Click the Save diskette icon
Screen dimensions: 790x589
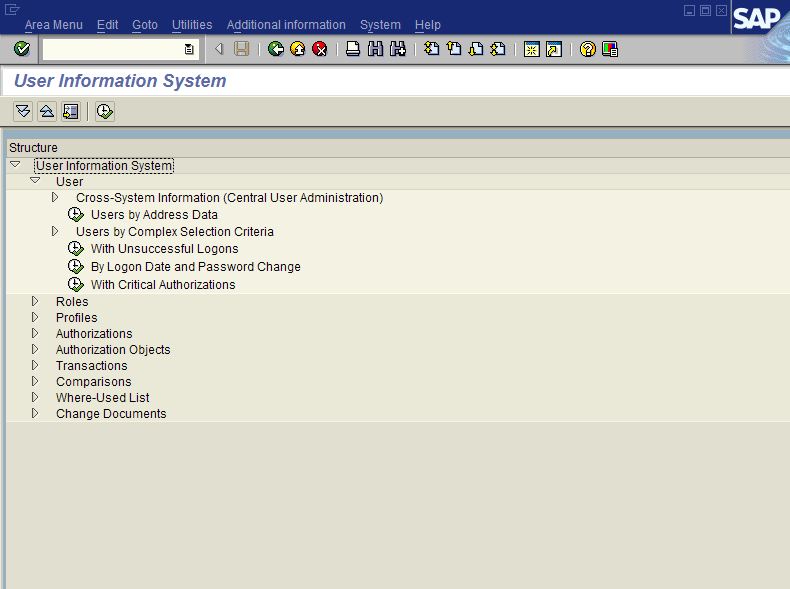[x=242, y=49]
